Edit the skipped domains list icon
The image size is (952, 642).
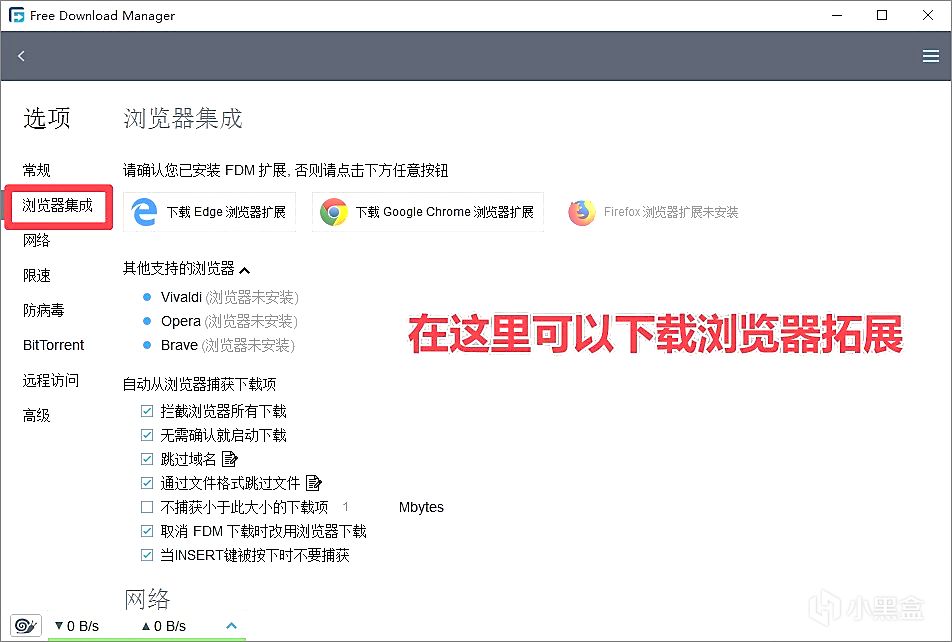(229, 459)
